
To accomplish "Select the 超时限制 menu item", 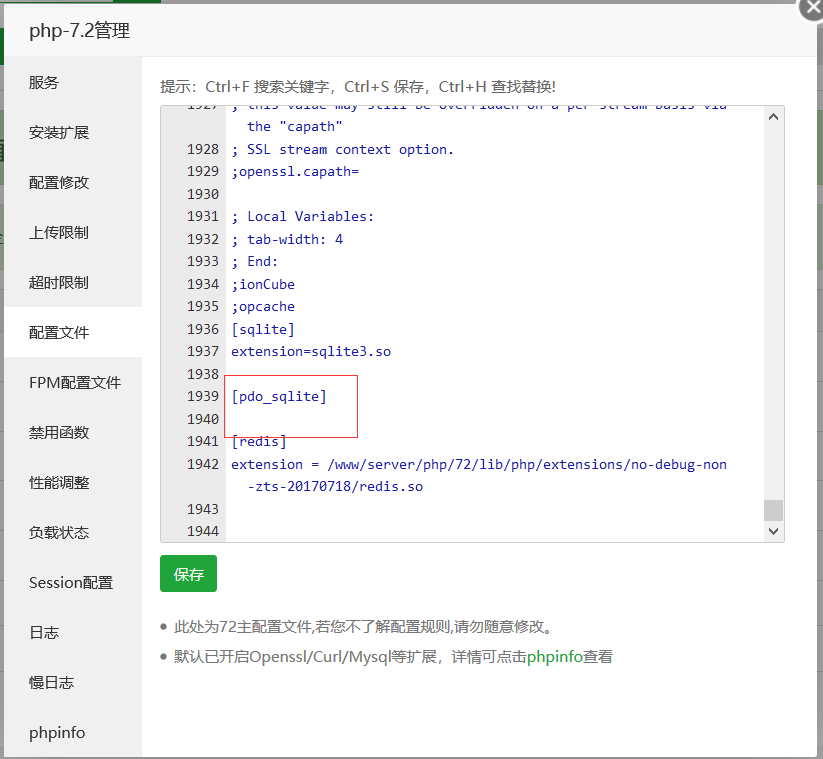I will pyautogui.click(x=73, y=282).
